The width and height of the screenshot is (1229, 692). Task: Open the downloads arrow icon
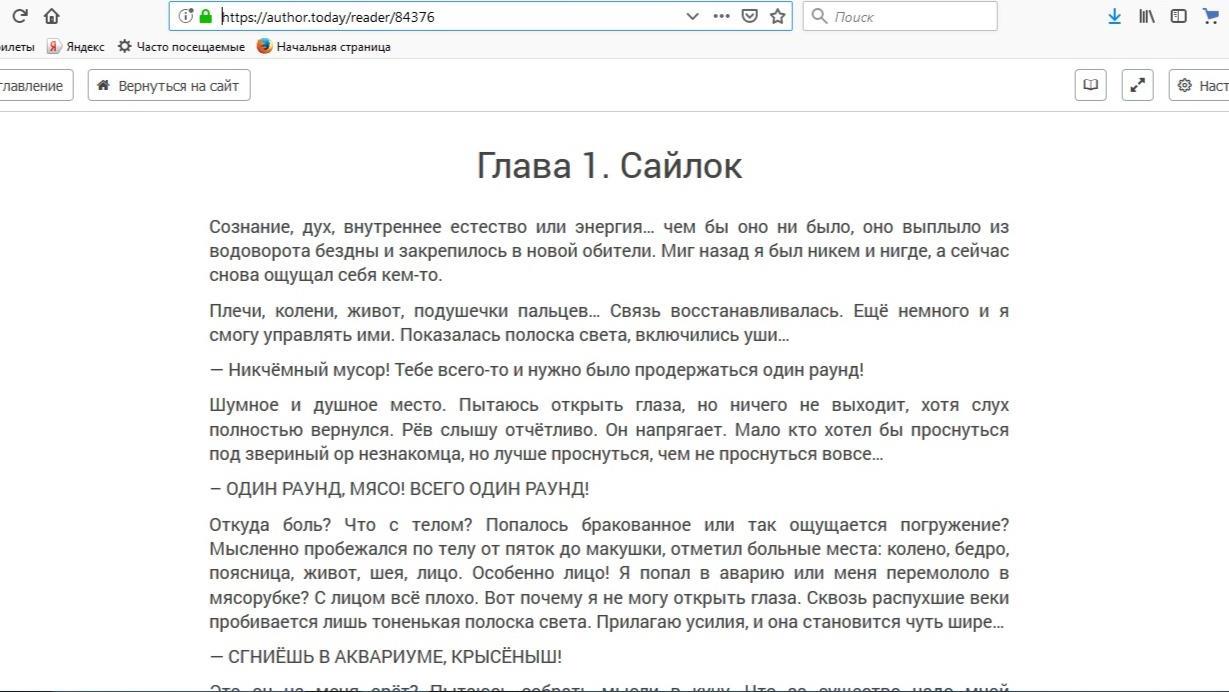(x=1114, y=16)
